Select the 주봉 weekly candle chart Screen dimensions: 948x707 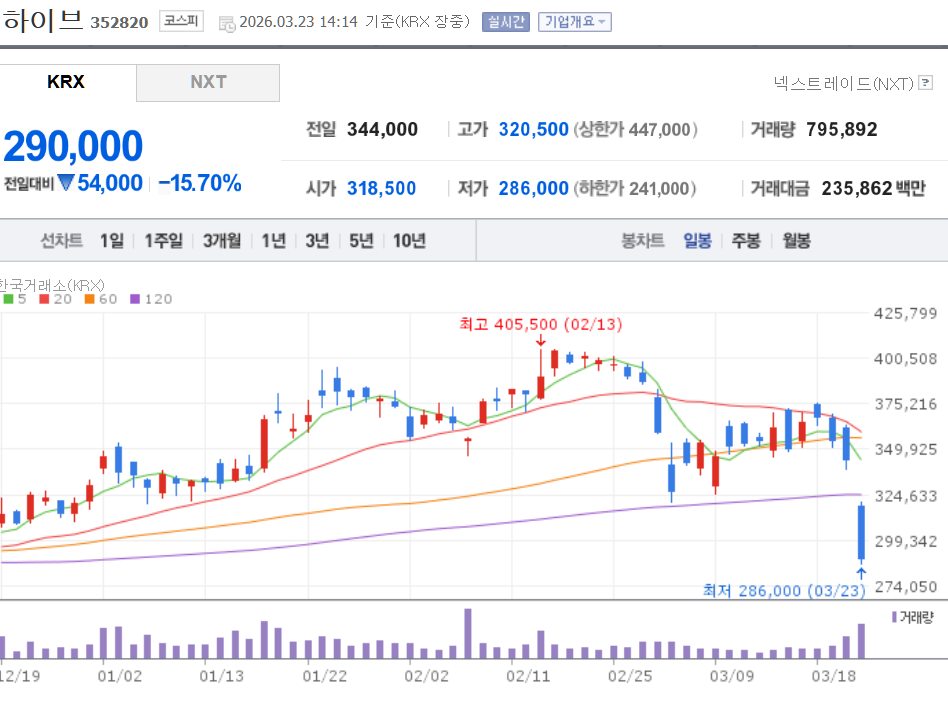(746, 241)
